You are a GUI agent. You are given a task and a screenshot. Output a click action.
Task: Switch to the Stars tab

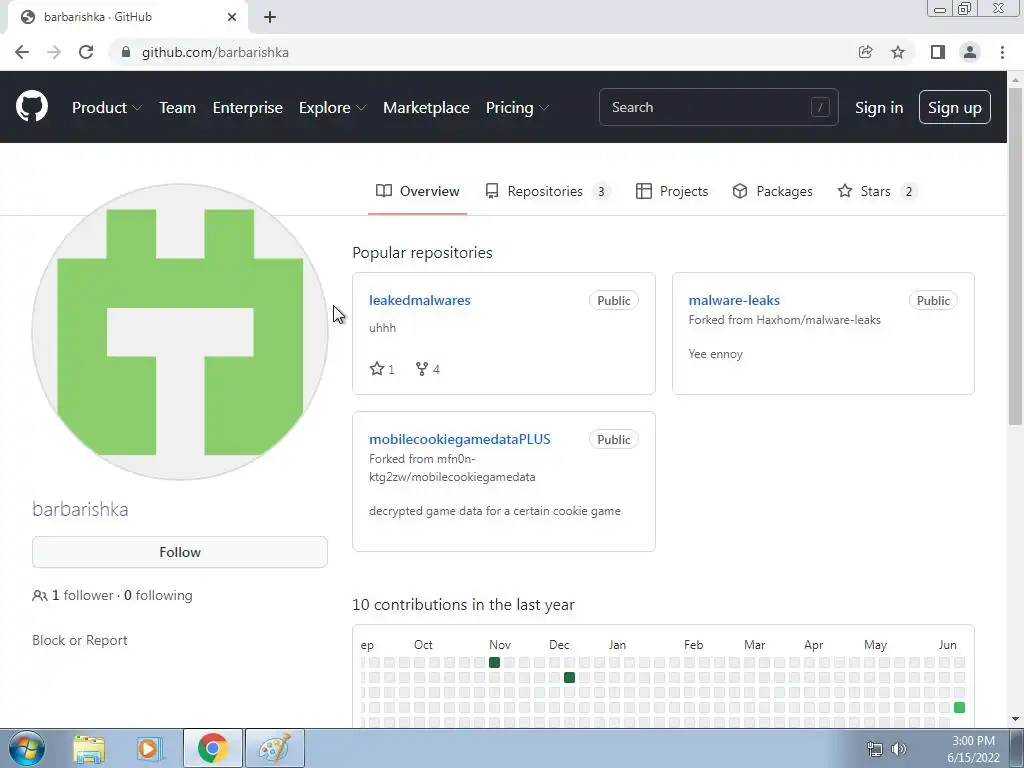click(876, 191)
